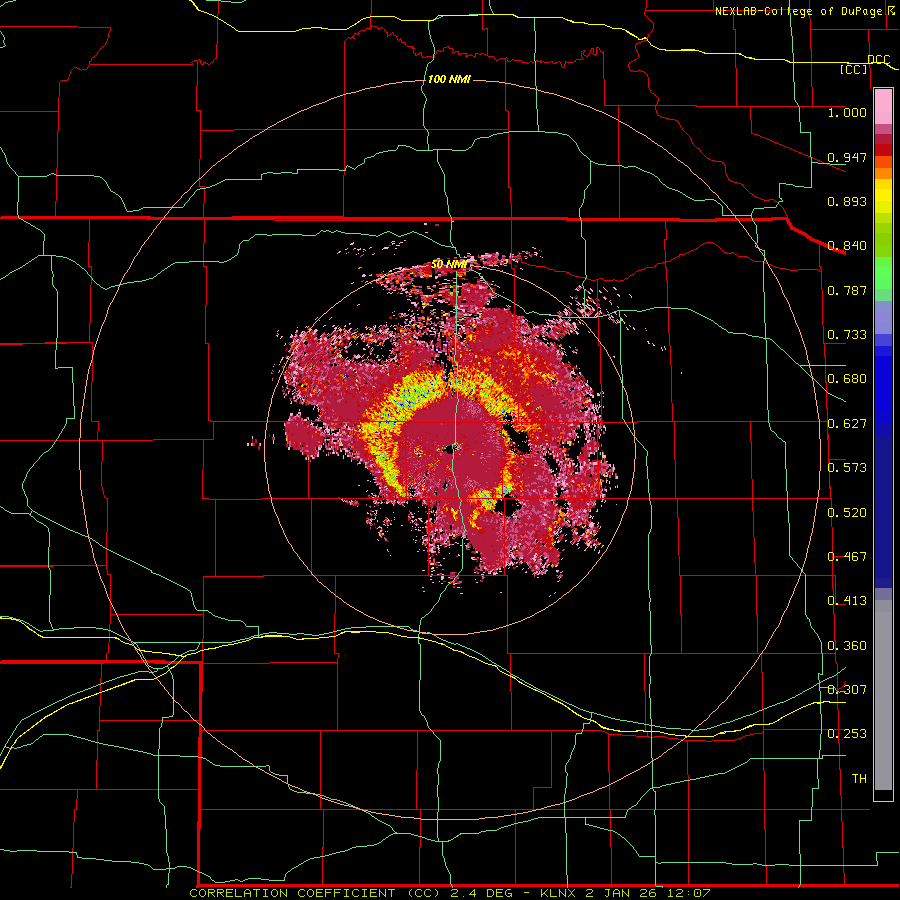Click the 0.520 color scale value

847,513
